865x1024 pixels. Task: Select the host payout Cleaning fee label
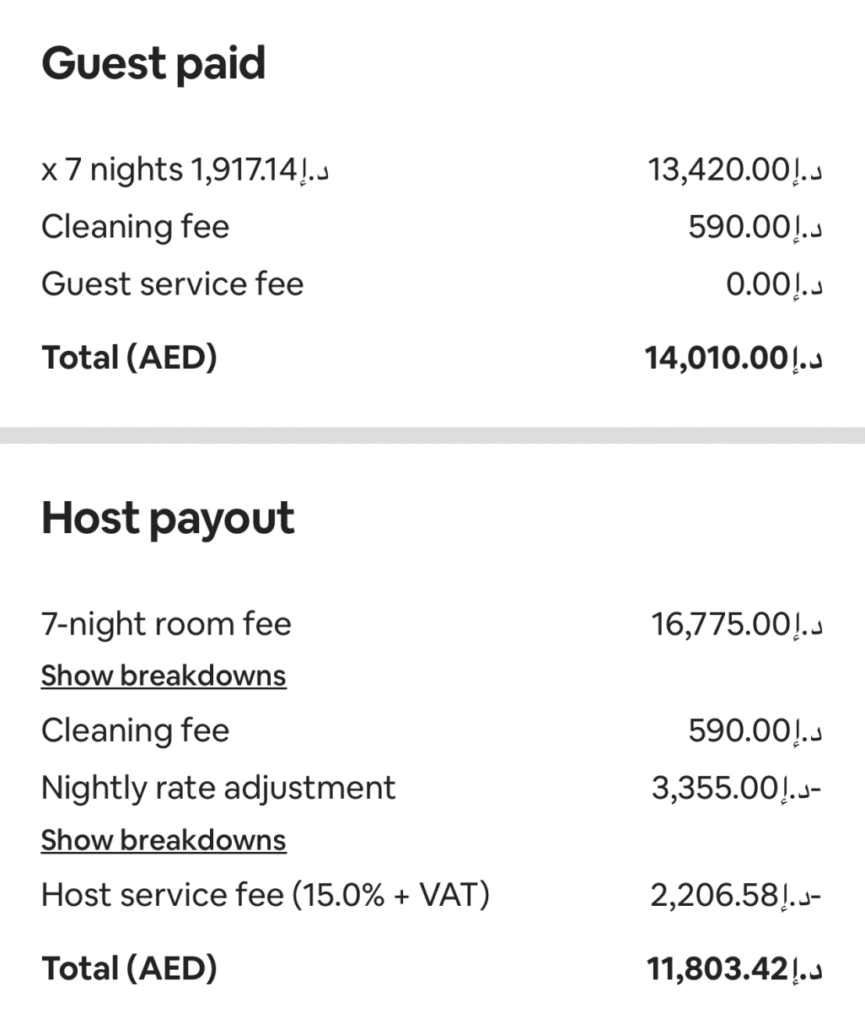(135, 731)
